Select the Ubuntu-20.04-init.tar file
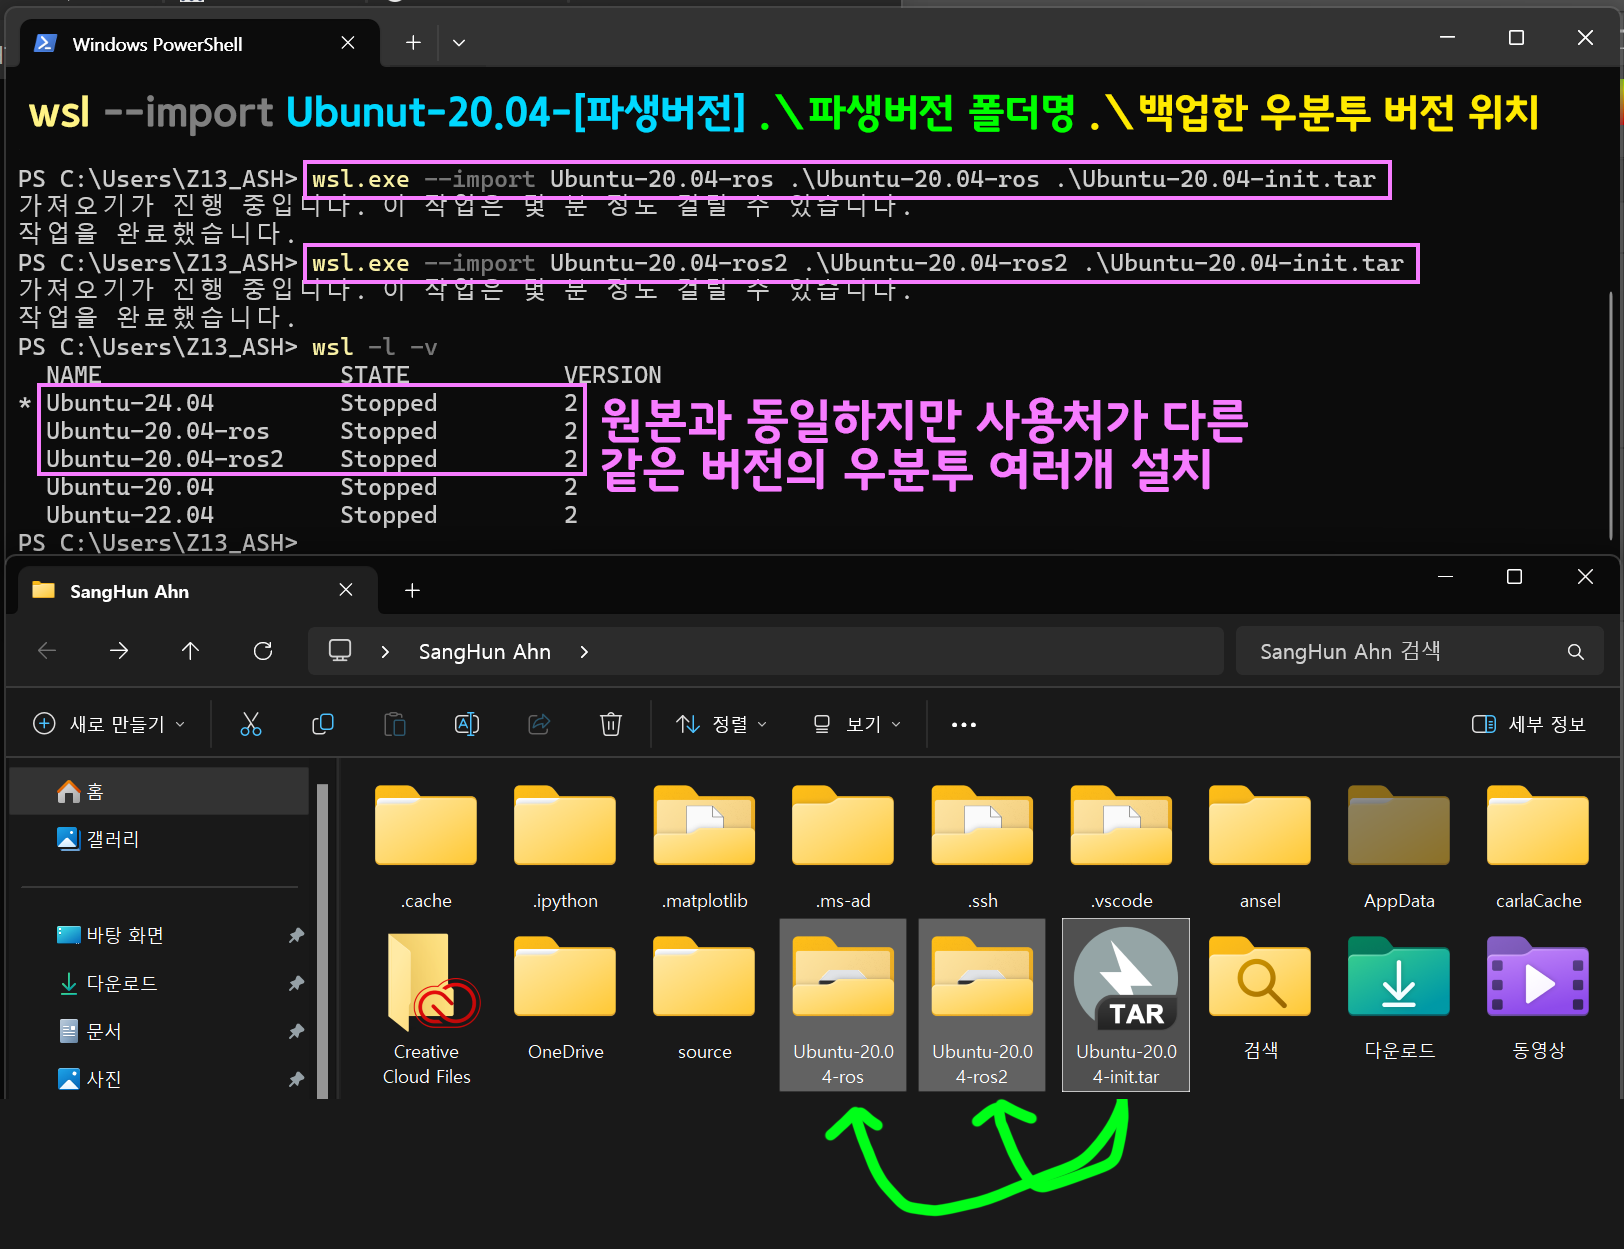The image size is (1624, 1249). pyautogui.click(x=1126, y=1005)
